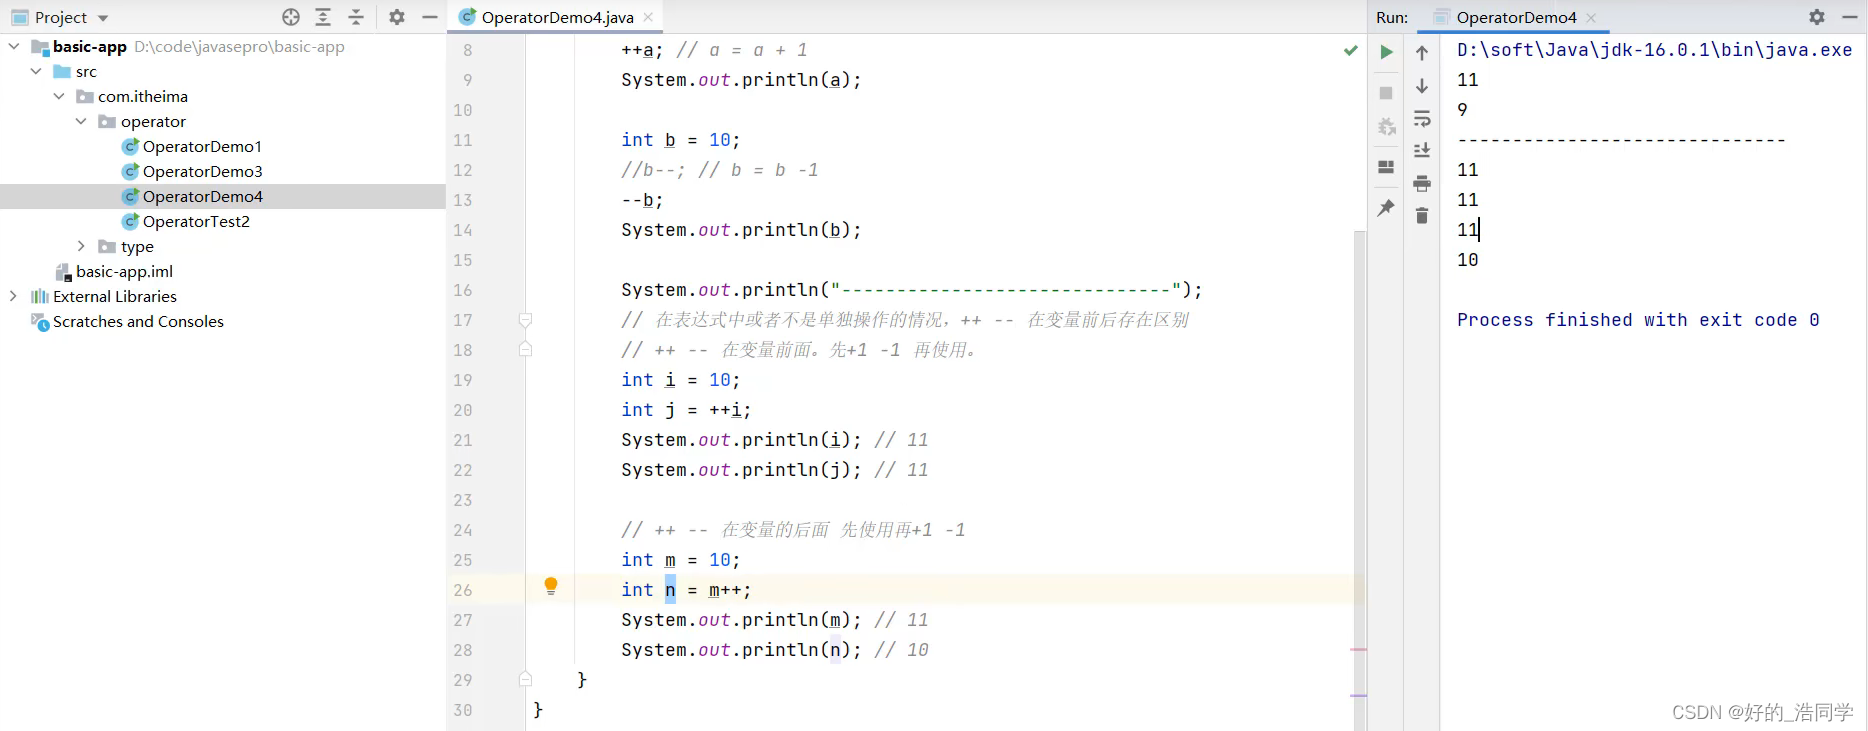Expand the type package
Image resolution: width=1868 pixels, height=731 pixels.
click(81, 246)
